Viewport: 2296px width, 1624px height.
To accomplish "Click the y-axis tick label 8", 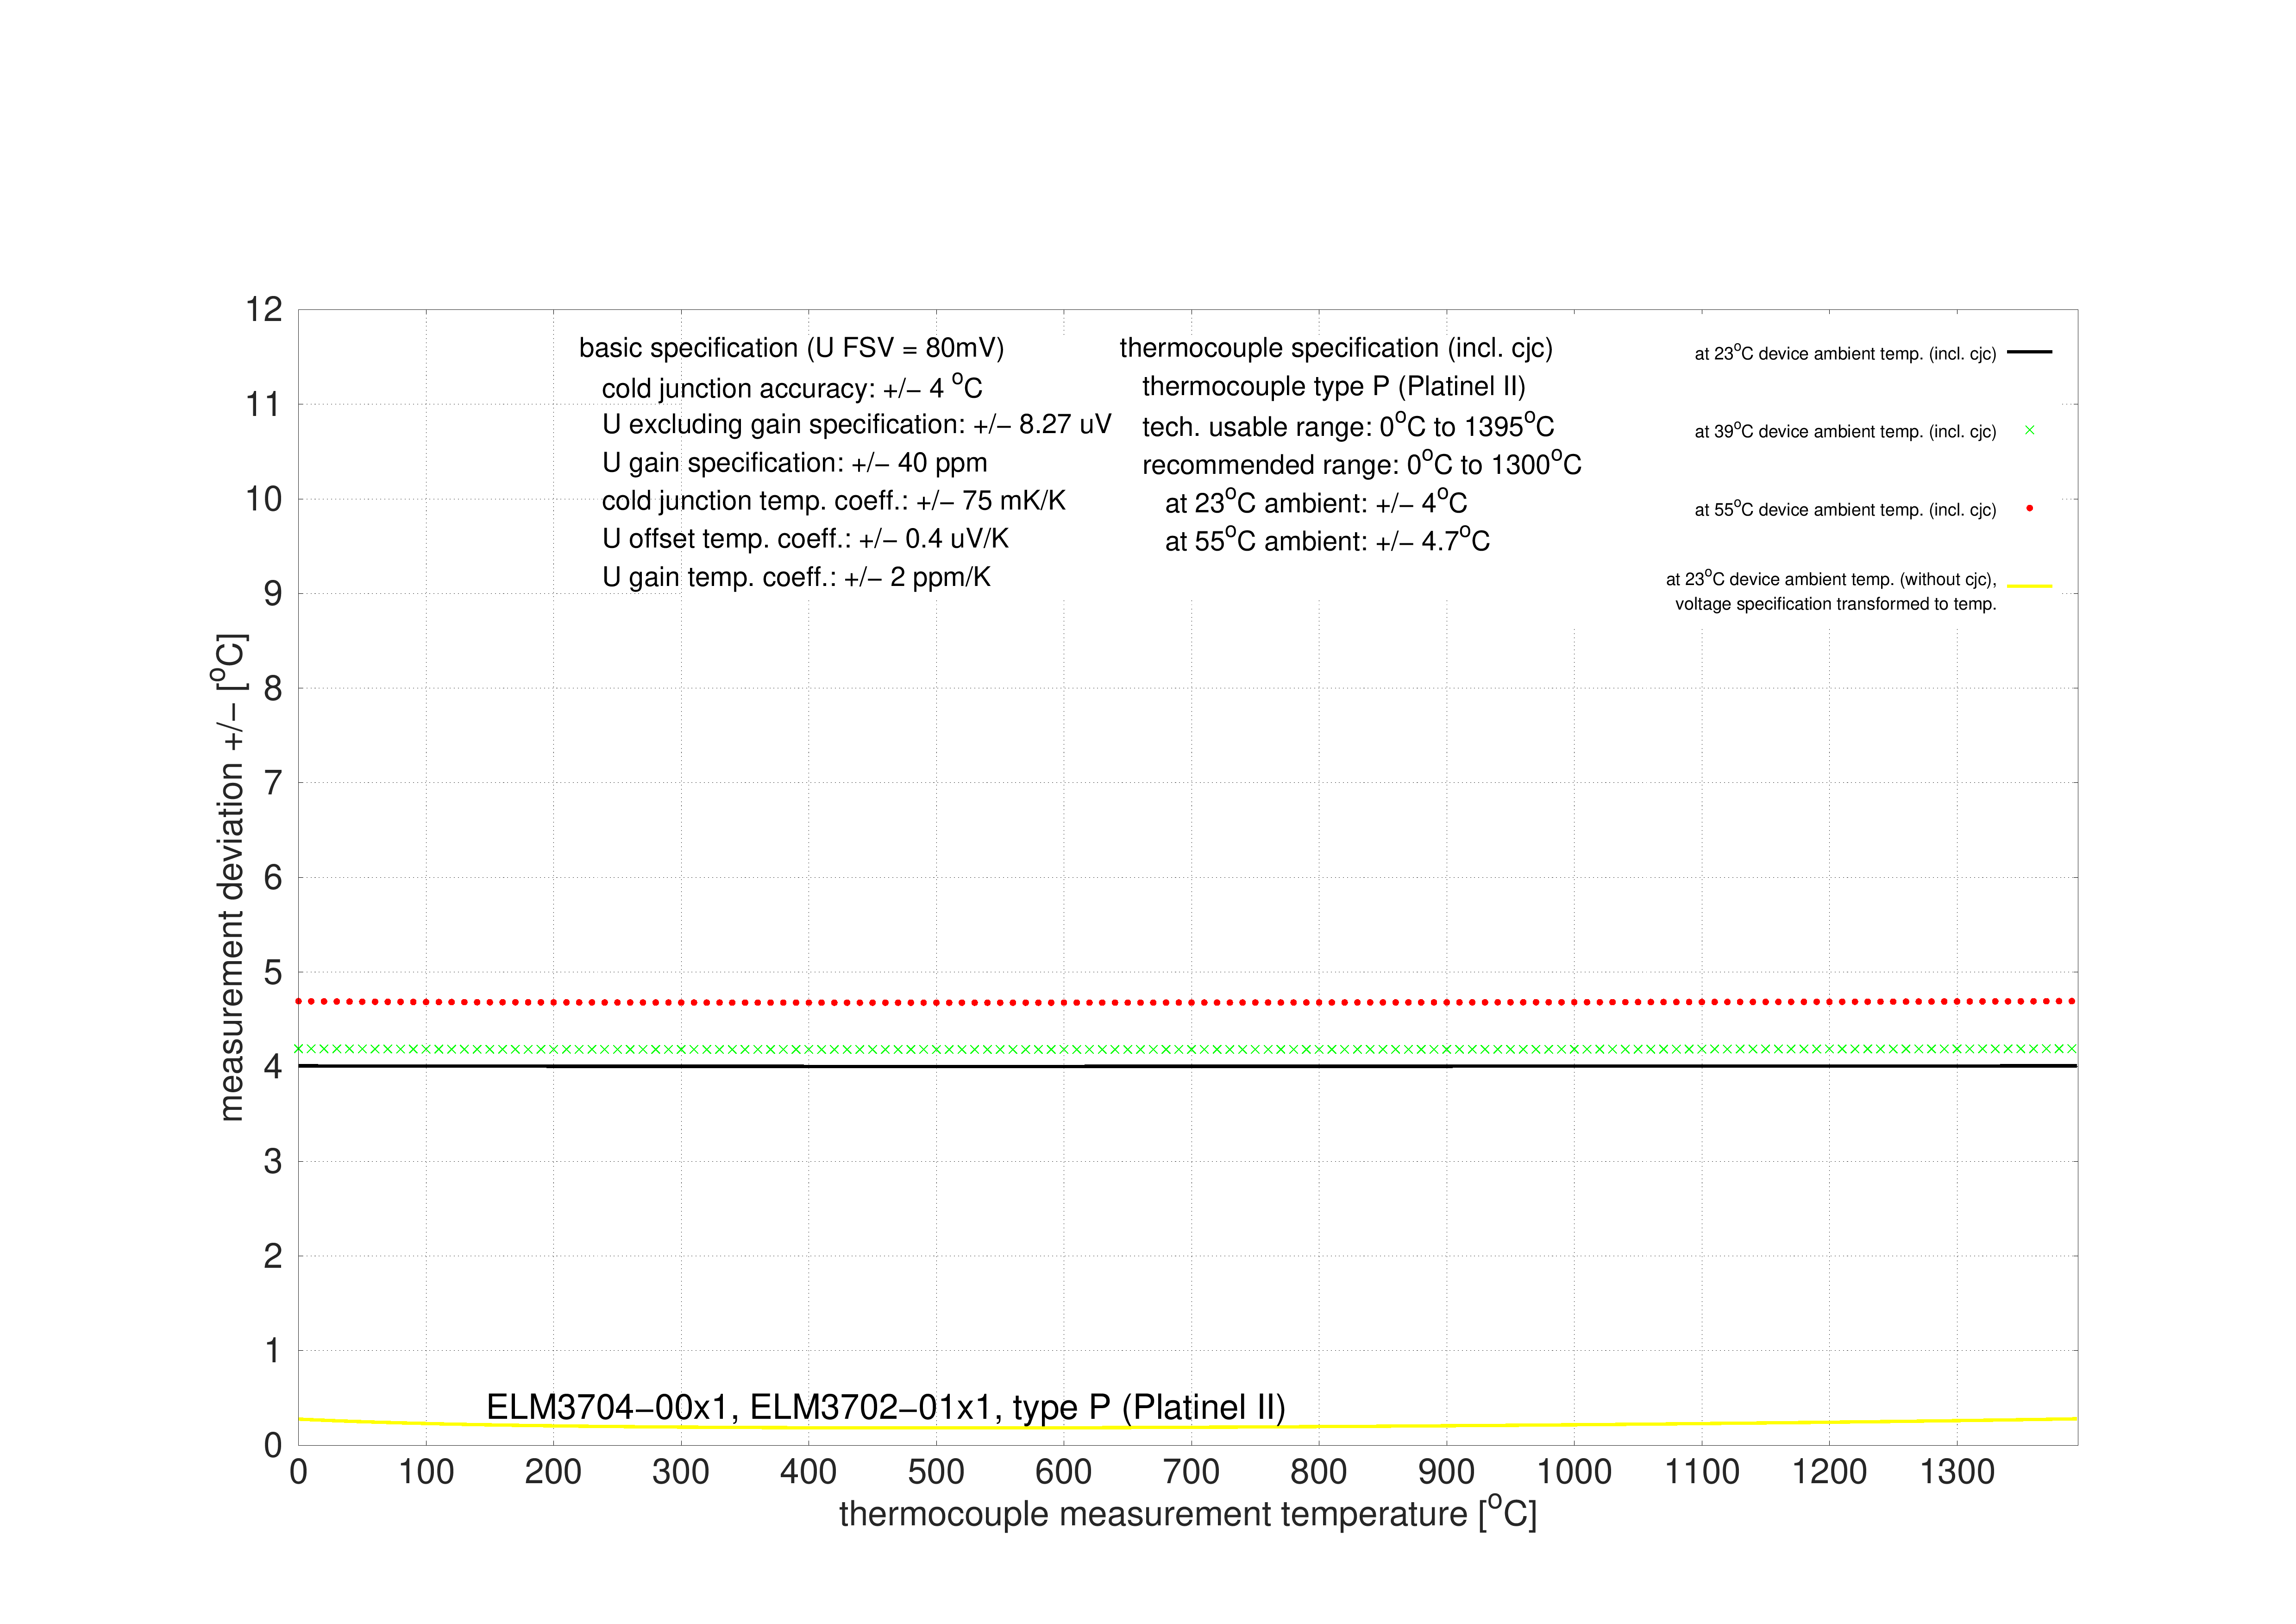I will (x=273, y=688).
